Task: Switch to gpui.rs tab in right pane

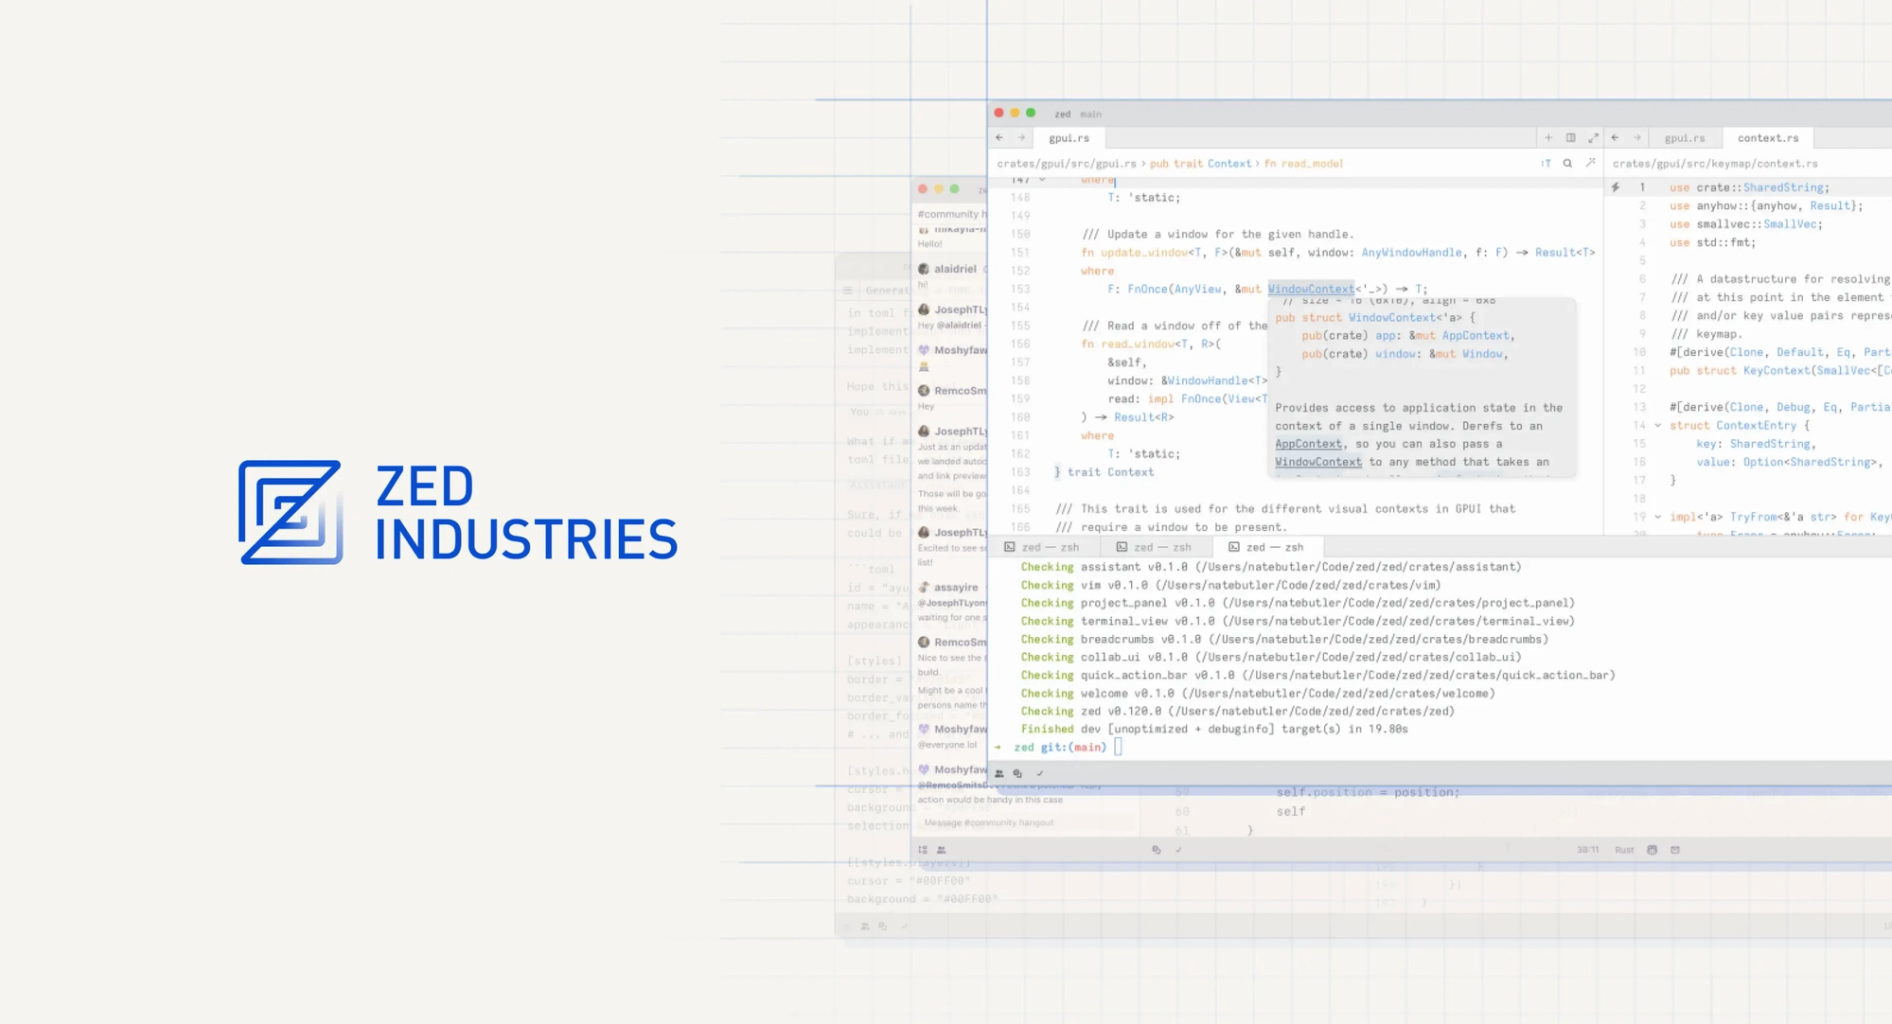Action: coord(1685,138)
